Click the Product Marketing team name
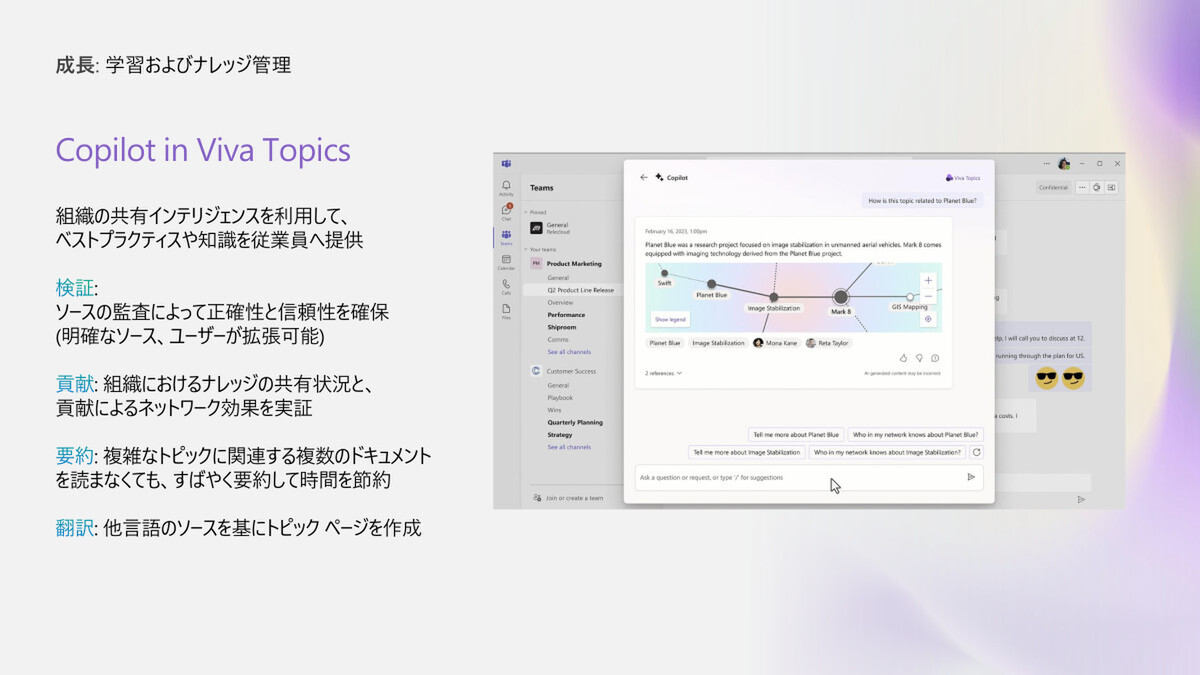This screenshot has height=675, width=1200. pos(574,264)
